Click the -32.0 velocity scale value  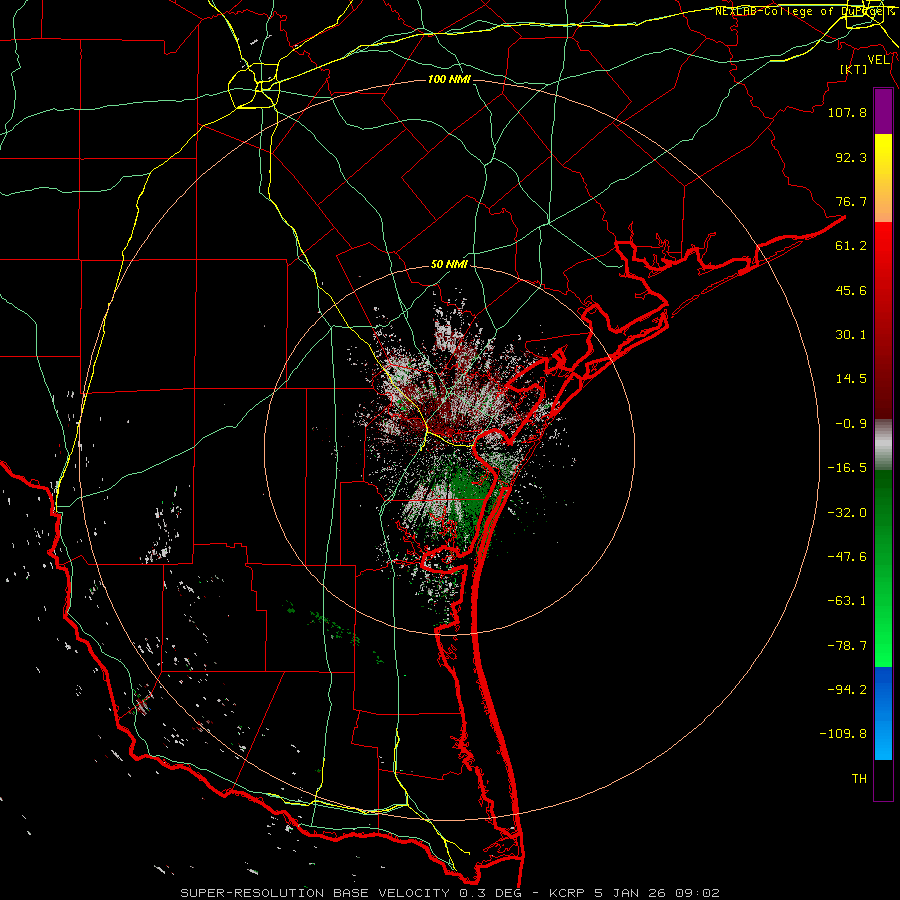pyautogui.click(x=847, y=513)
